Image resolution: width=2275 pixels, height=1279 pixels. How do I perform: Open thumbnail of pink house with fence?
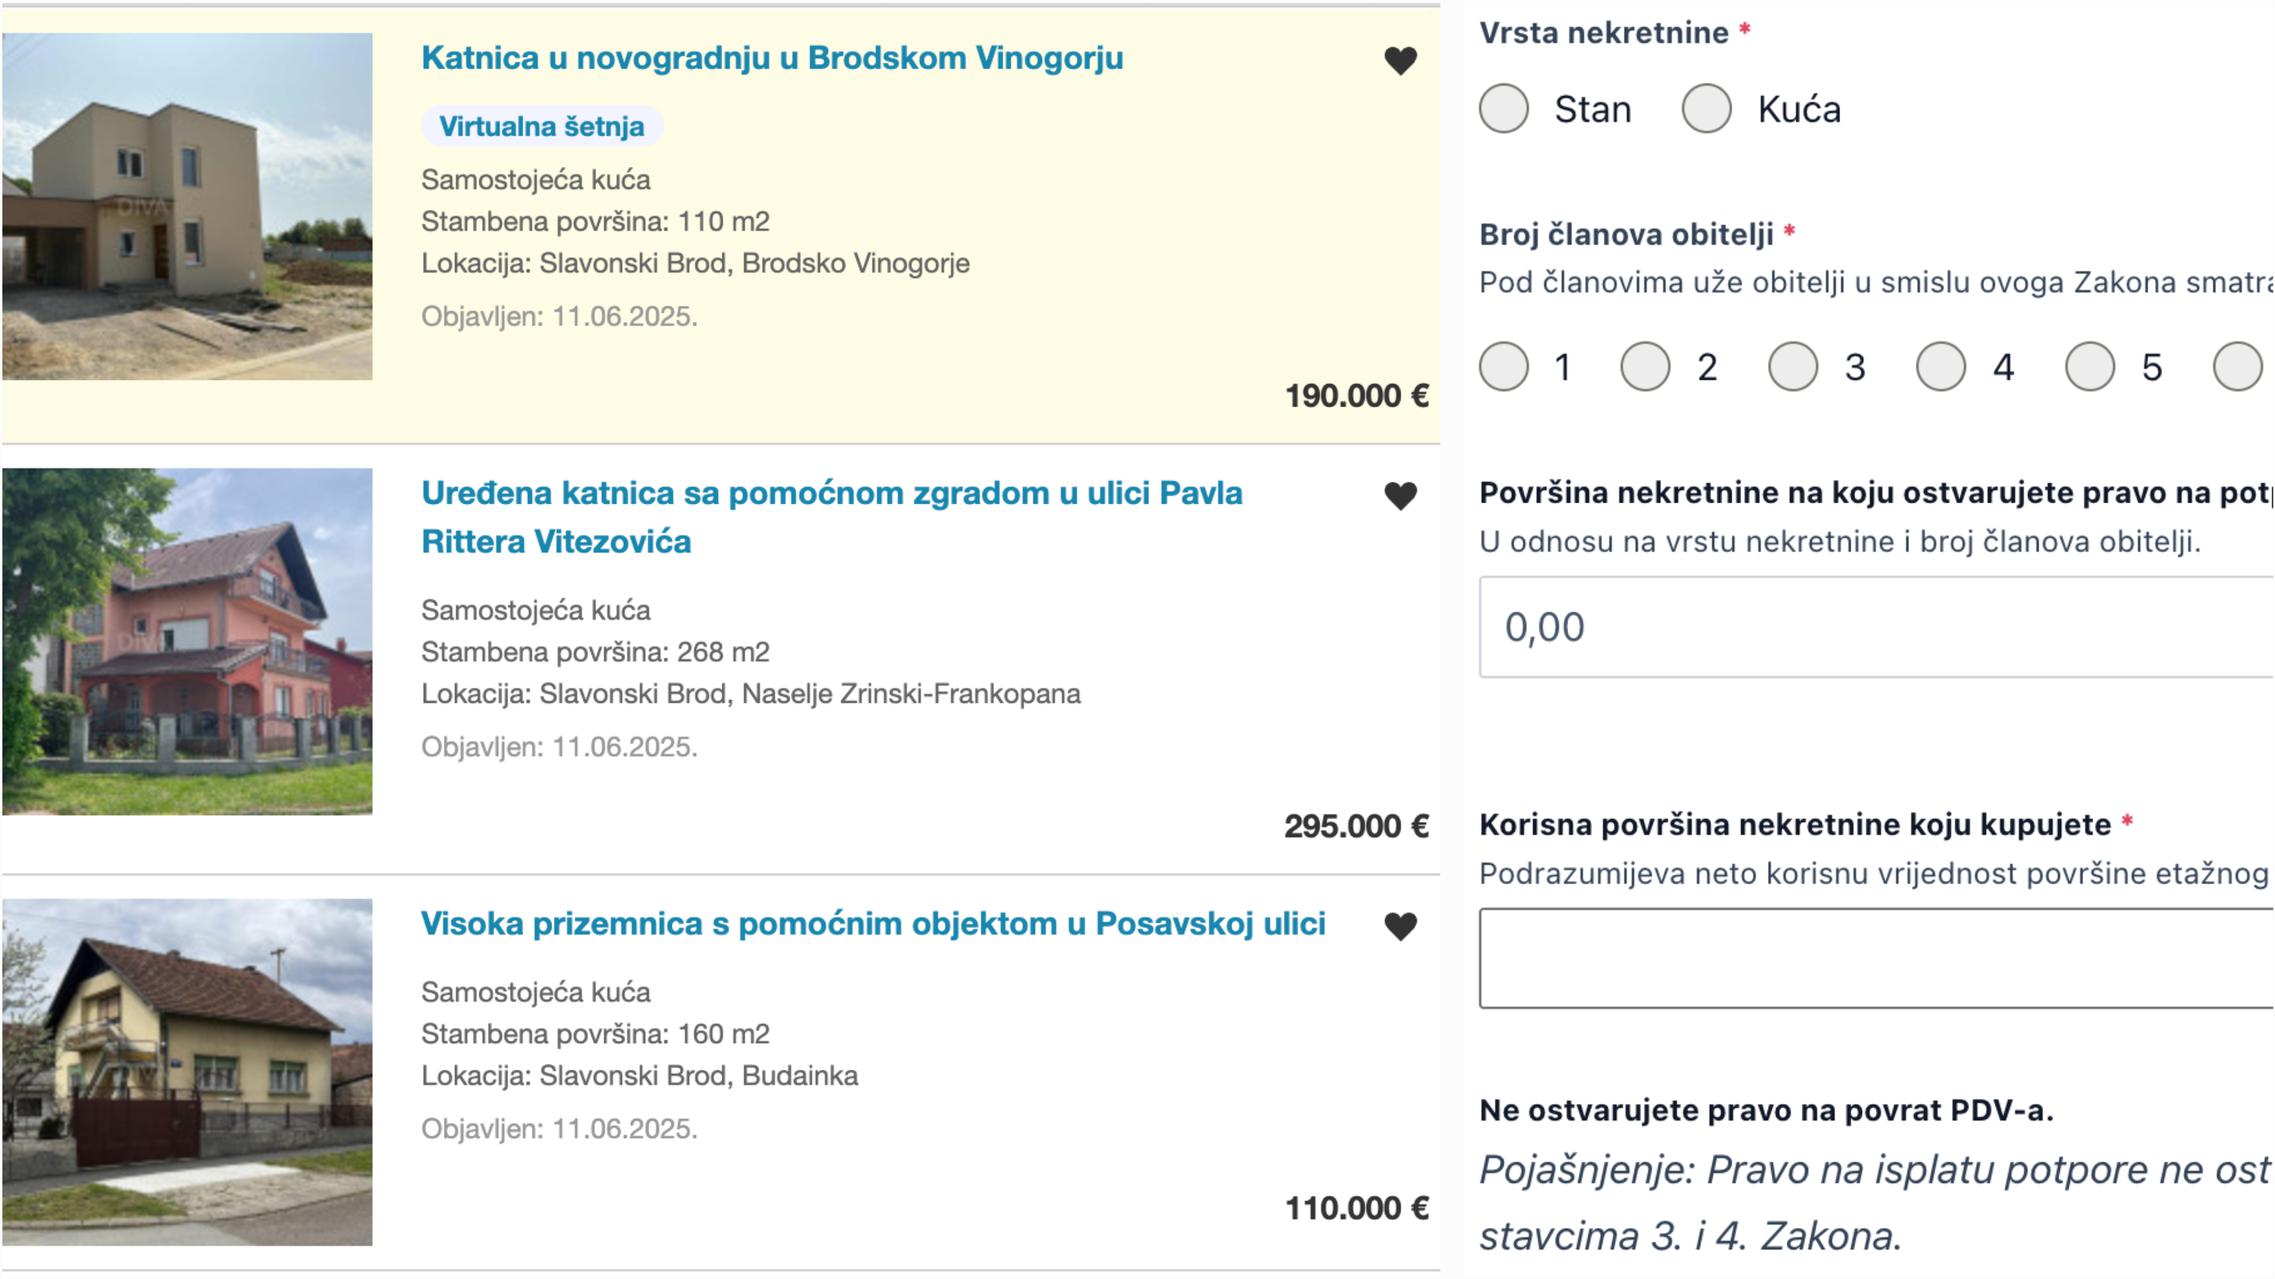[187, 642]
